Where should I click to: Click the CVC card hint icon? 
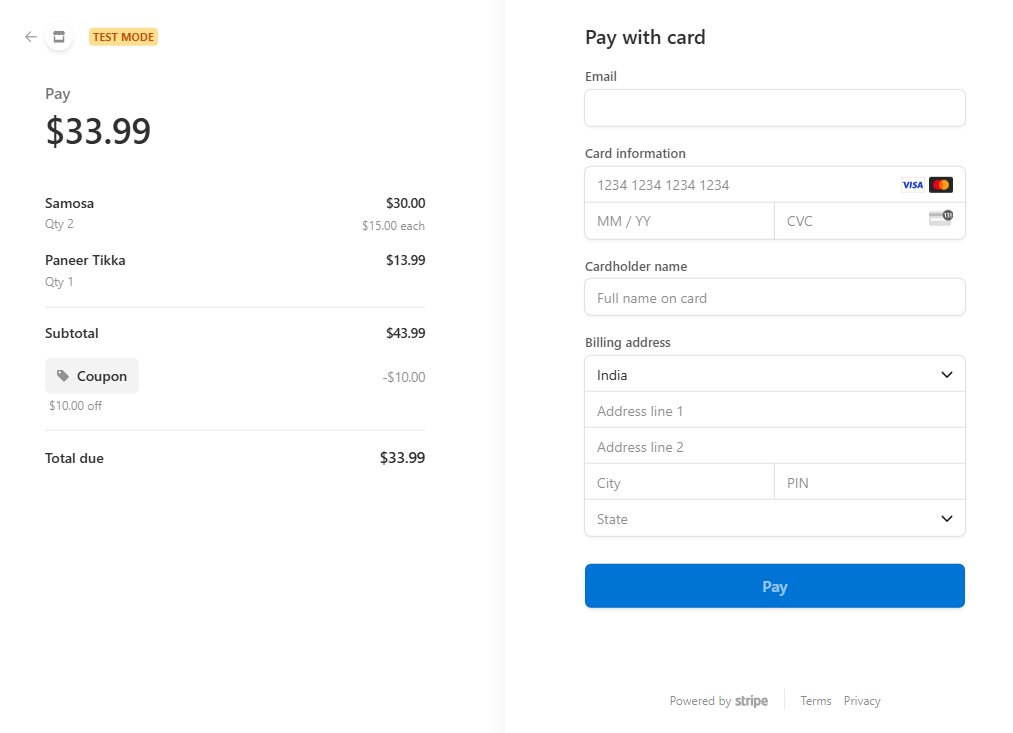pyautogui.click(x=941, y=218)
